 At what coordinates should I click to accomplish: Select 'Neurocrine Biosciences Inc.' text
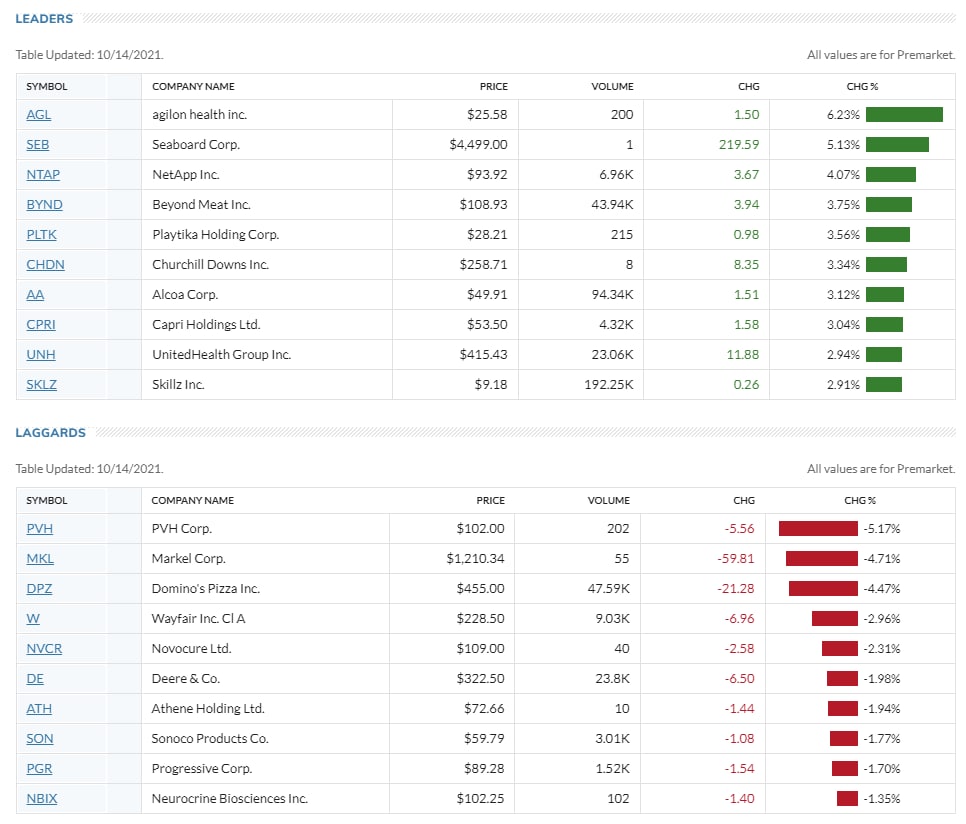[x=230, y=799]
